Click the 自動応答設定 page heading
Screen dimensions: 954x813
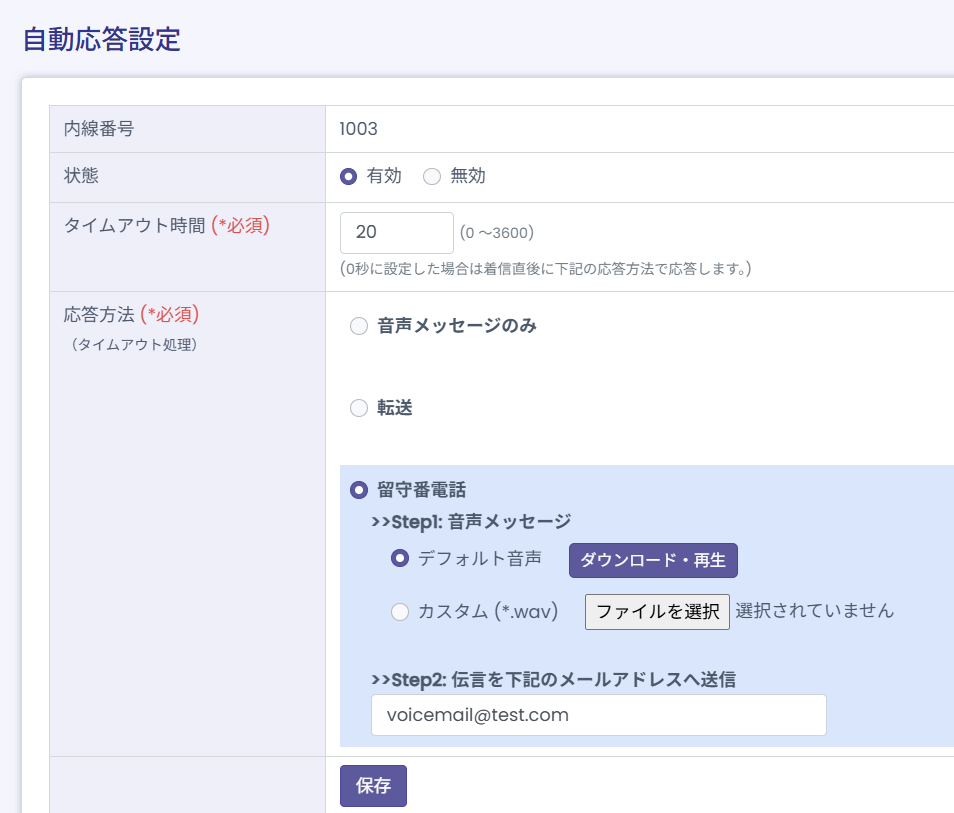click(x=101, y=40)
